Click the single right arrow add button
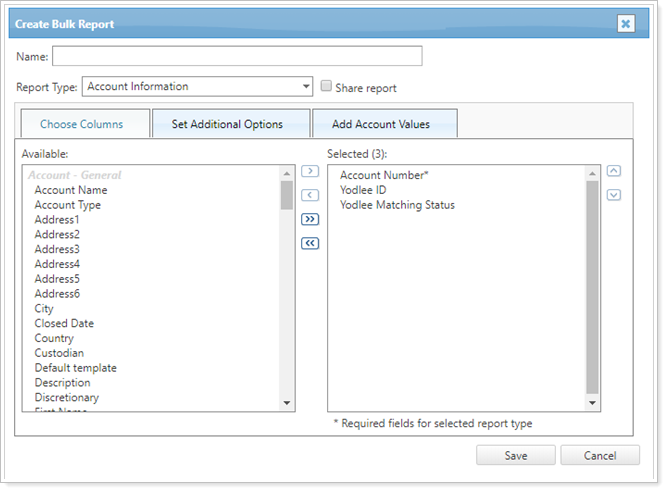 (x=310, y=172)
